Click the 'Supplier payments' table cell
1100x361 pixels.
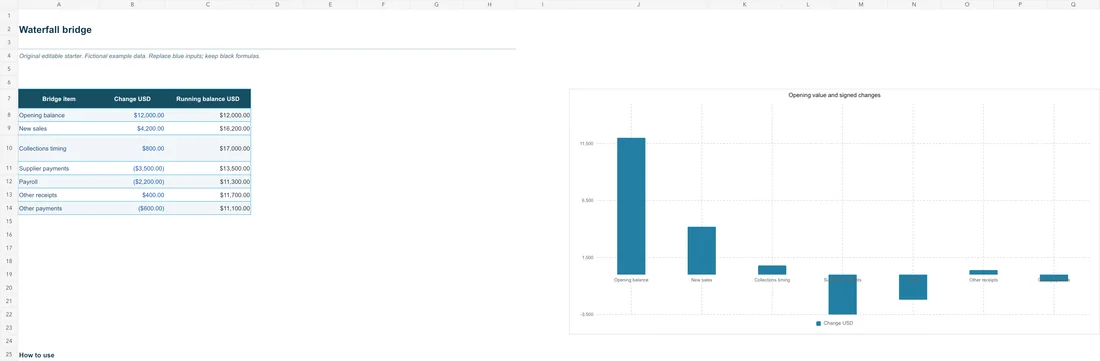(x=59, y=169)
